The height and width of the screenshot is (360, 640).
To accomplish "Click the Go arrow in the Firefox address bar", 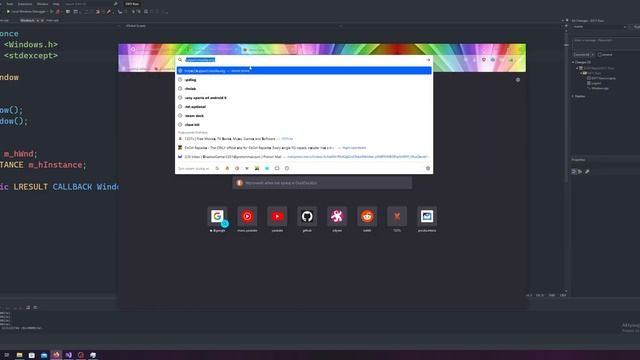I will point(428,60).
